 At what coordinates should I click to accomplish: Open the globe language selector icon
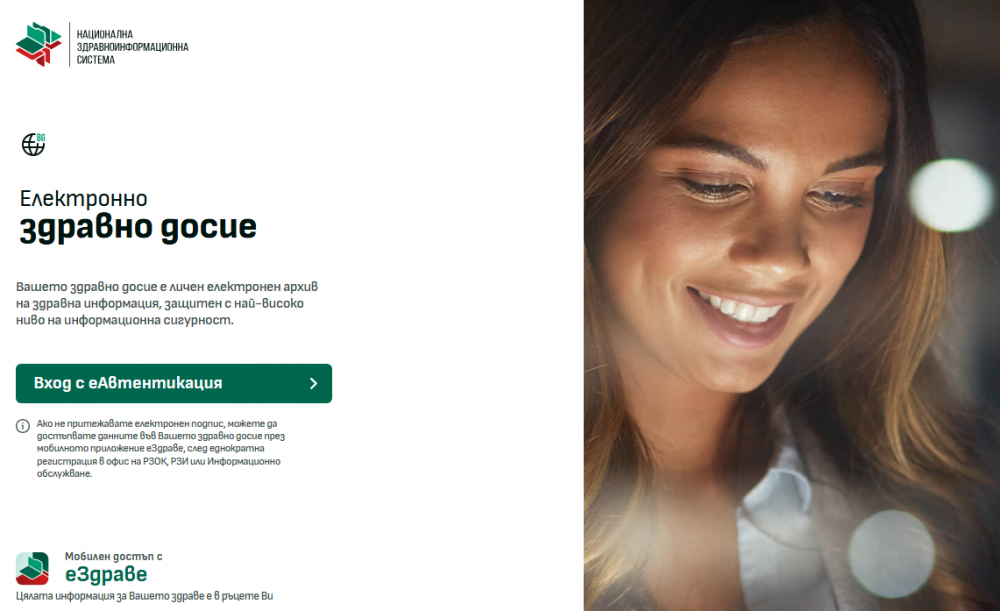33,145
